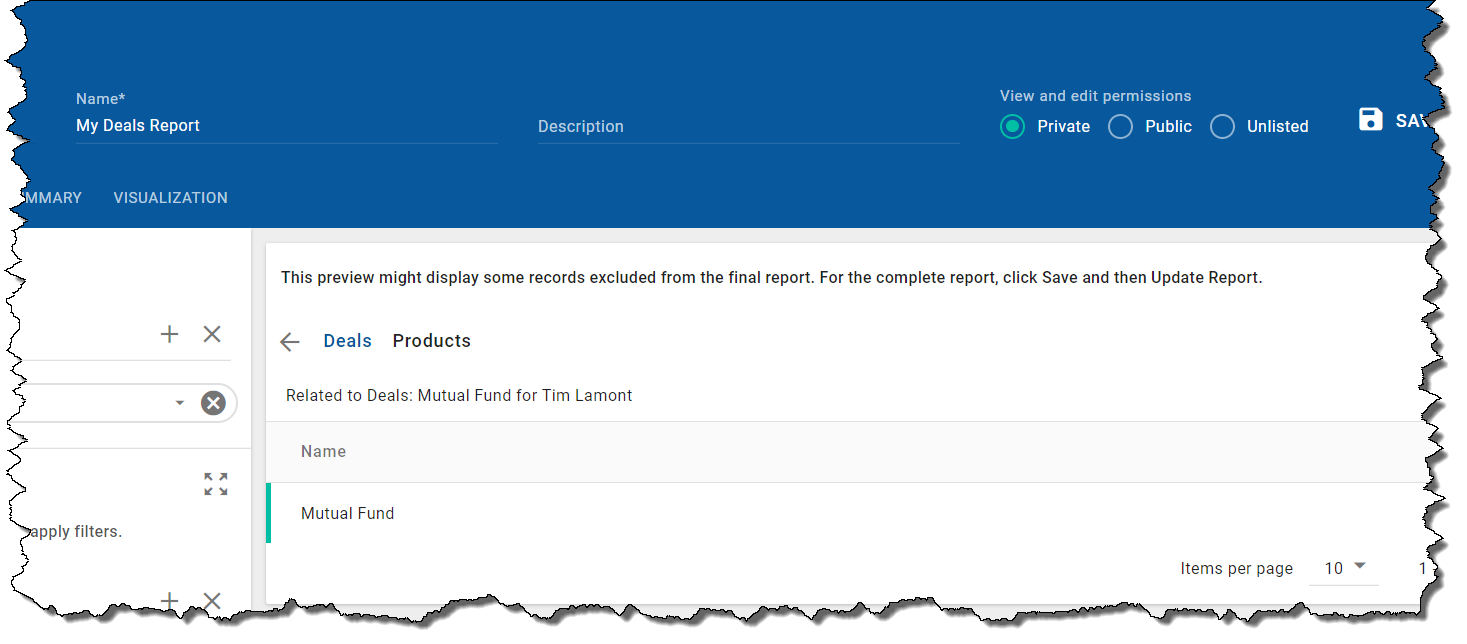
Task: Select the Unlisted permission option
Action: (x=1222, y=126)
